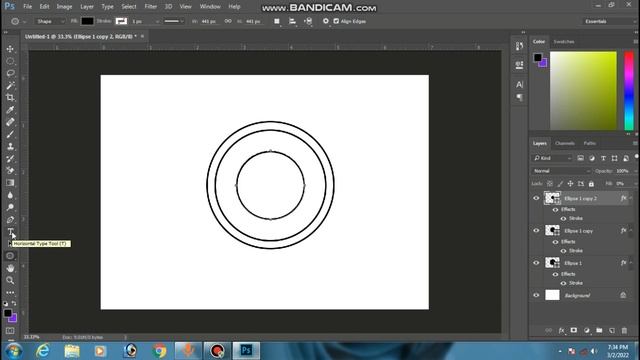Delete the selected layer

624,330
